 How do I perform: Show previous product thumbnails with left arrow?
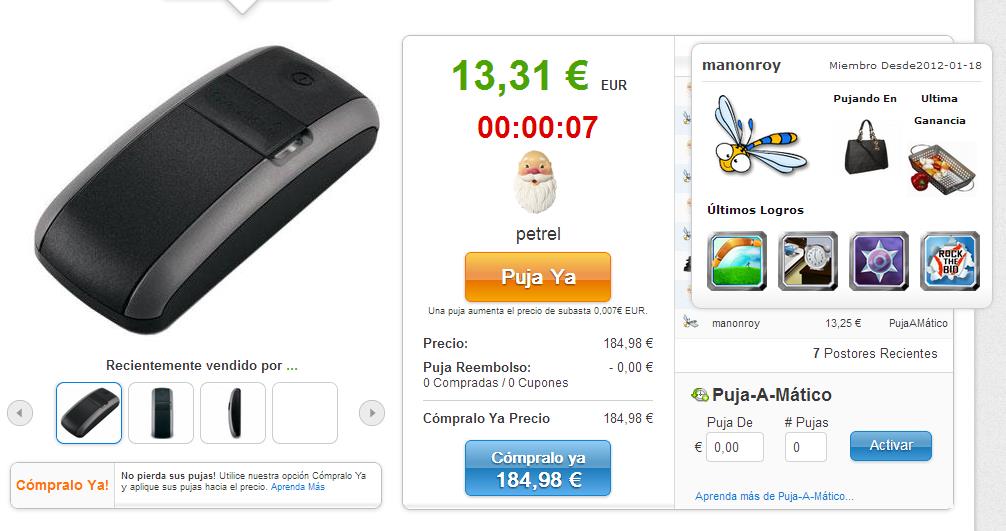(20, 413)
